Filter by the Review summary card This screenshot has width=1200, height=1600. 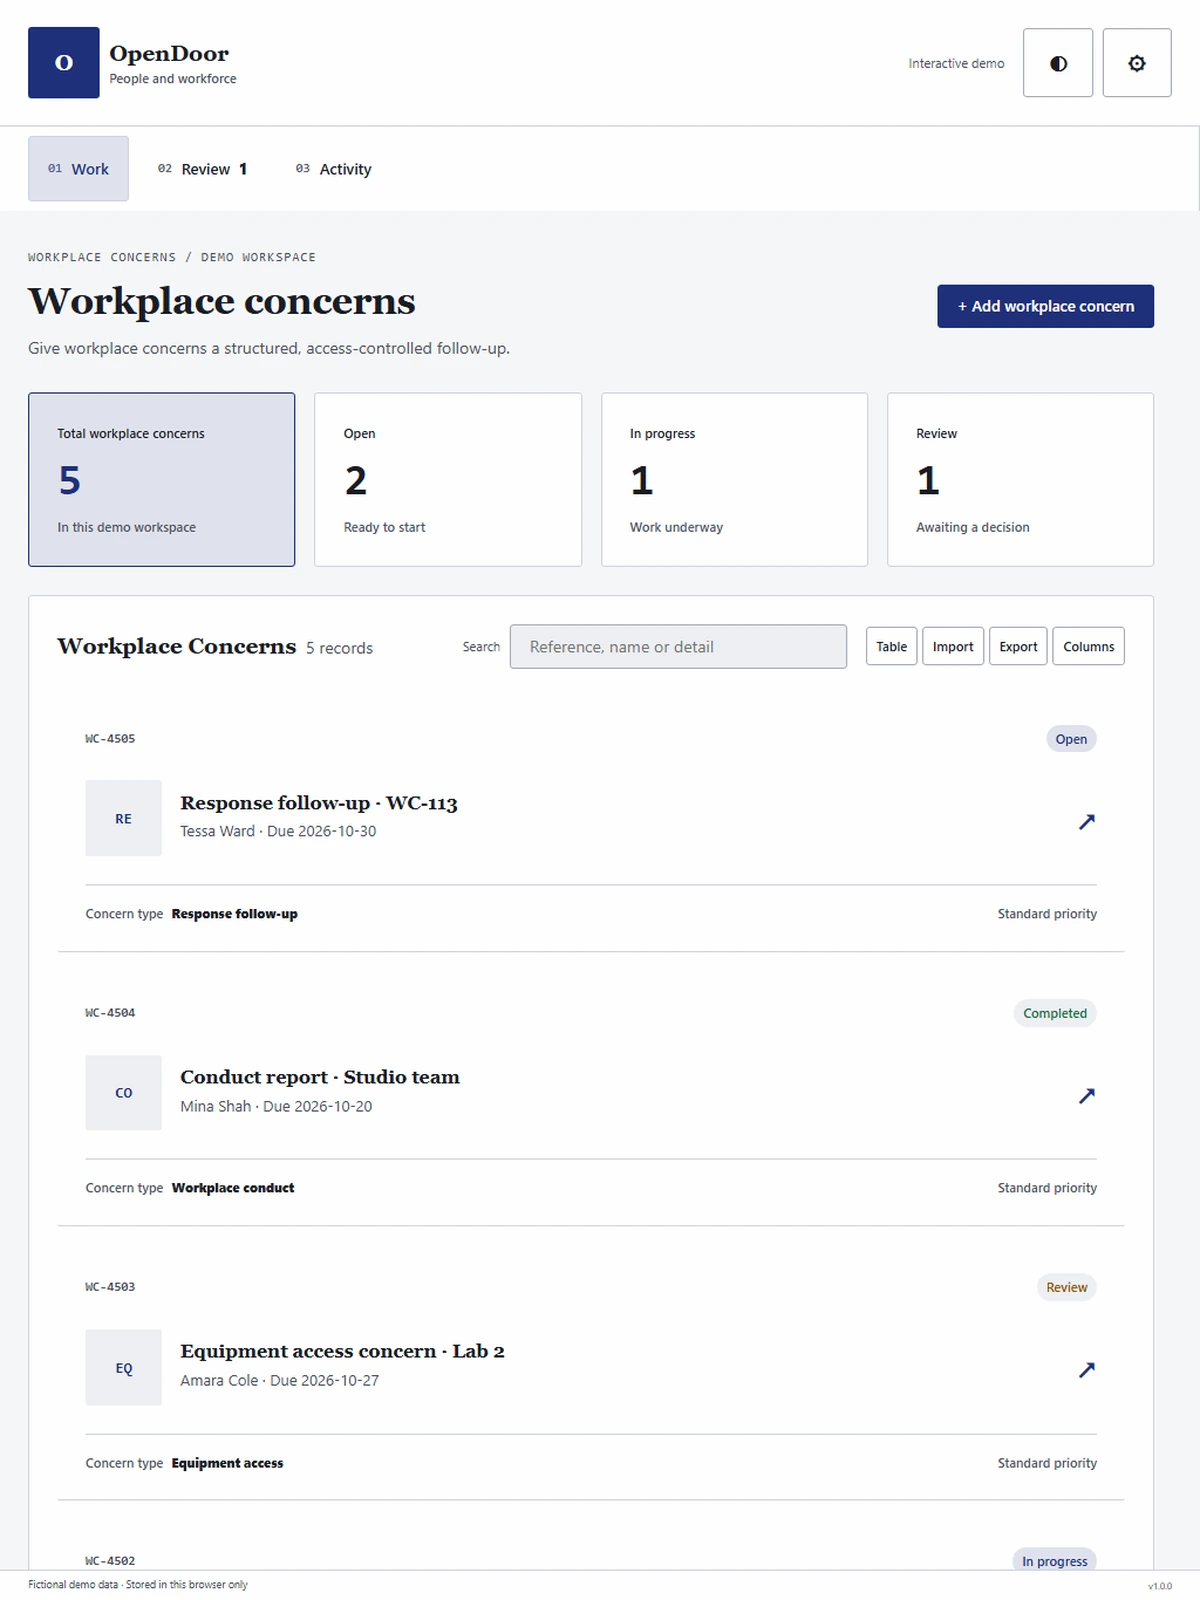point(1020,480)
